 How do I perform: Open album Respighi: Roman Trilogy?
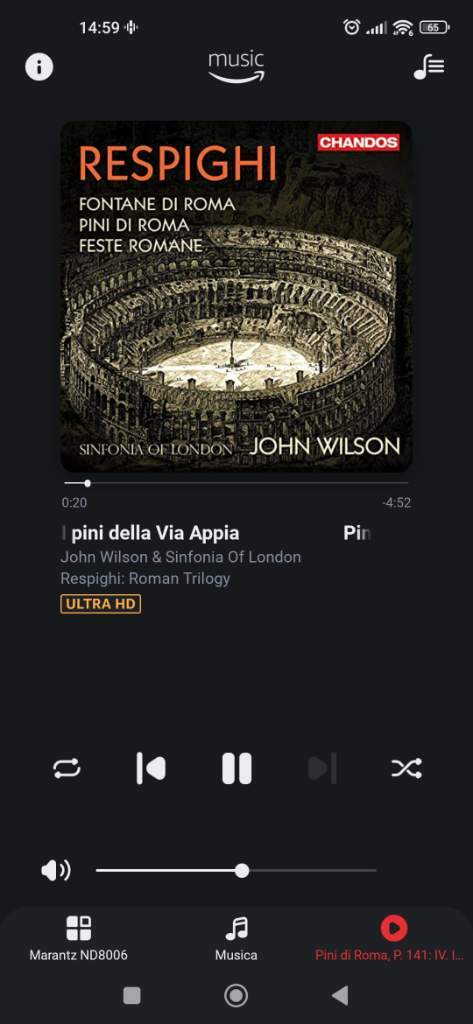click(145, 579)
